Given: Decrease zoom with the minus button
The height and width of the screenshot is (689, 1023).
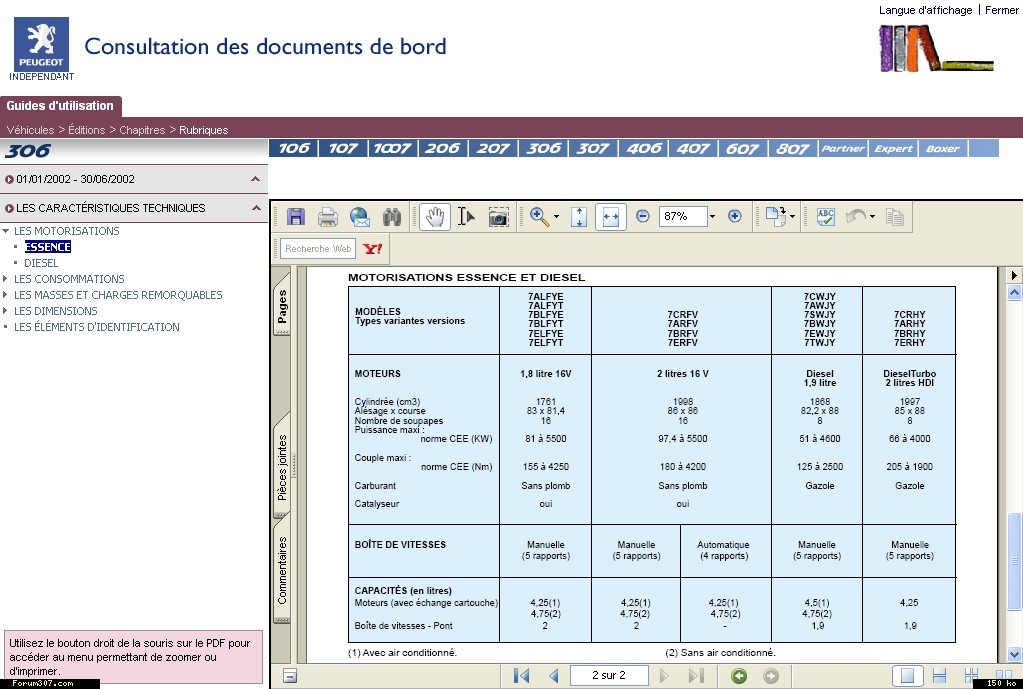Looking at the screenshot, I should tap(643, 216).
